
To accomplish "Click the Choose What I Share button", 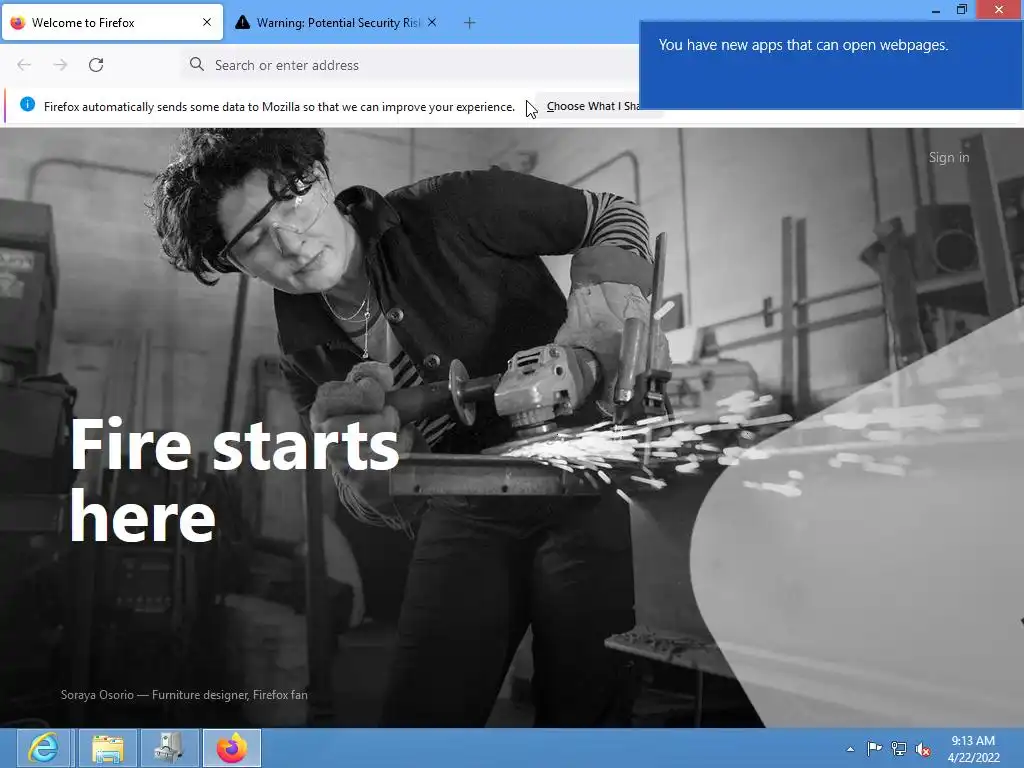I will pos(593,106).
